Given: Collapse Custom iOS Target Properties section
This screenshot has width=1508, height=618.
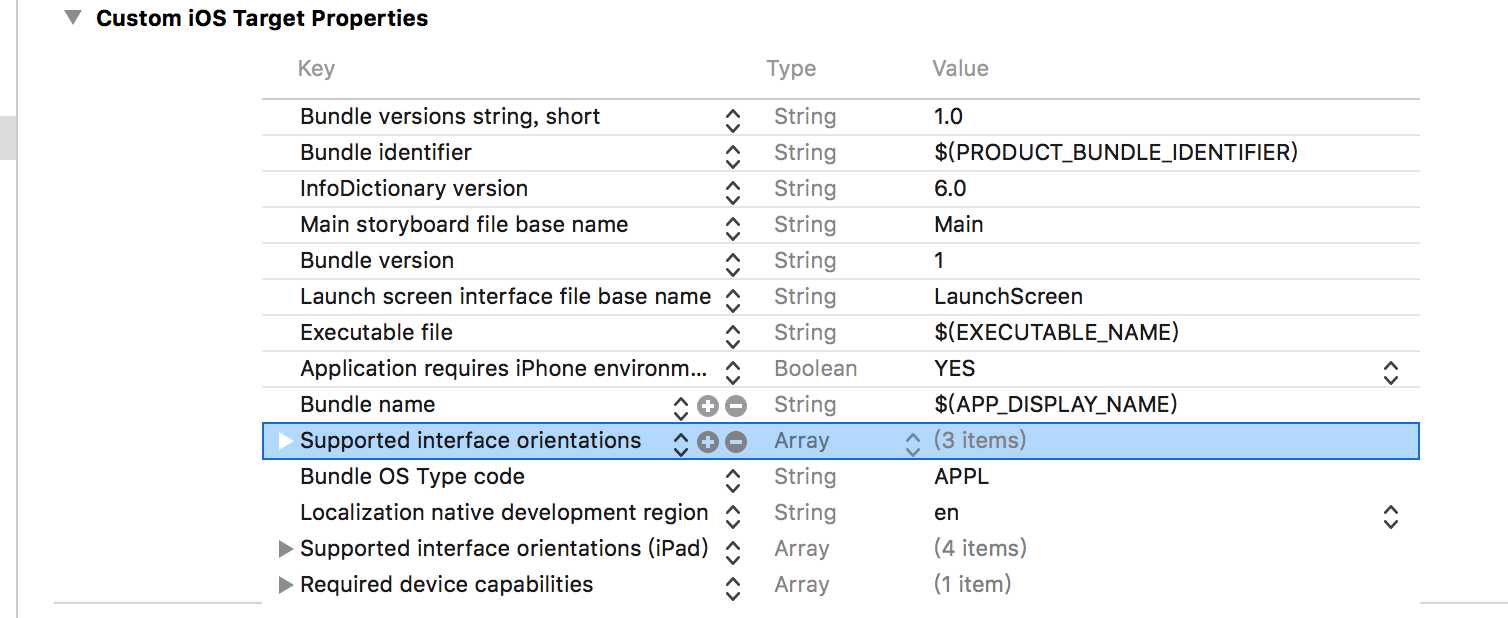Looking at the screenshot, I should coord(72,18).
